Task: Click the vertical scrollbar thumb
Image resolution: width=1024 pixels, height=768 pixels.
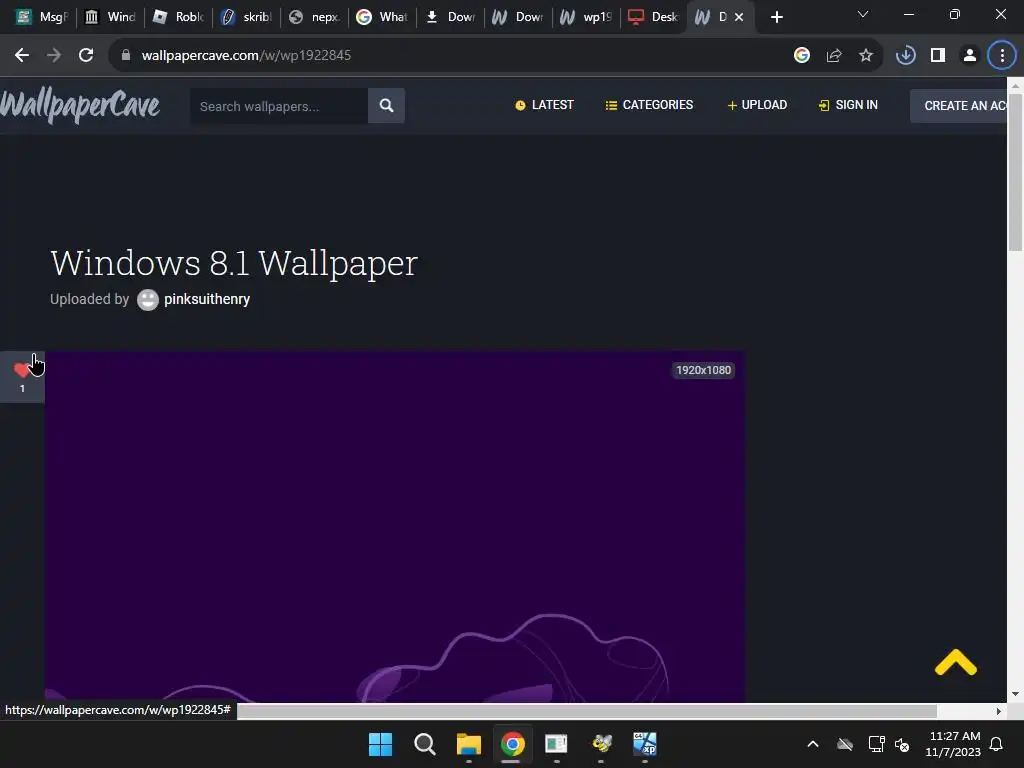Action: (x=1015, y=171)
